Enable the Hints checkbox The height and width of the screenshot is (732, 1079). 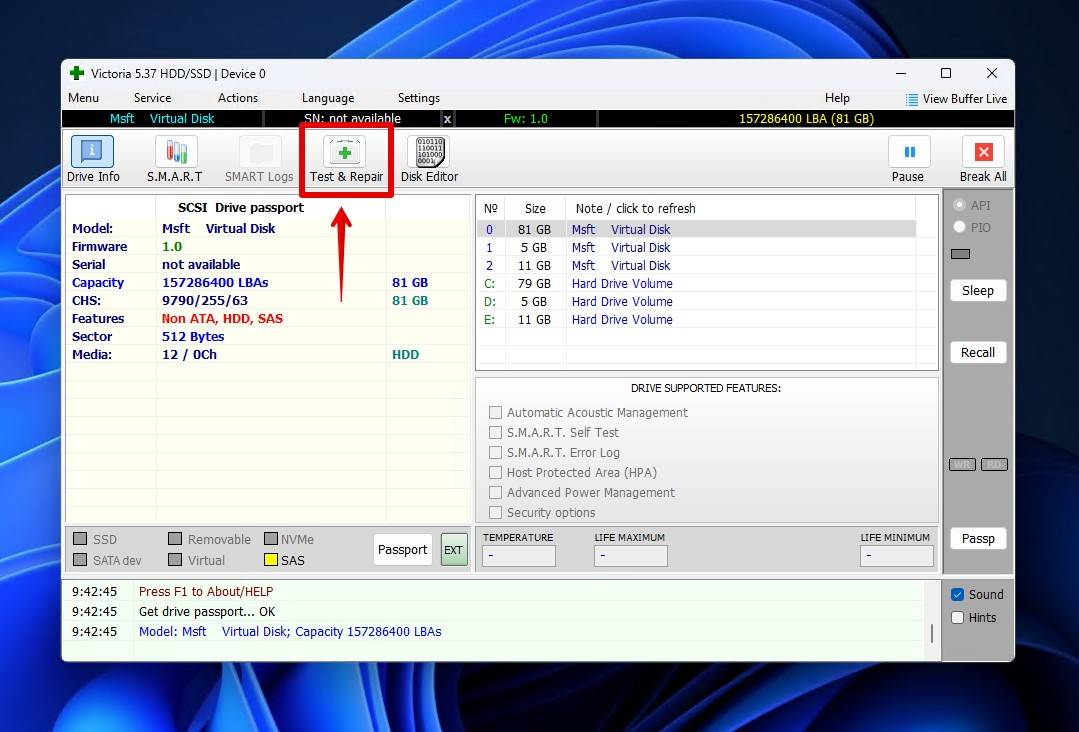click(x=958, y=618)
